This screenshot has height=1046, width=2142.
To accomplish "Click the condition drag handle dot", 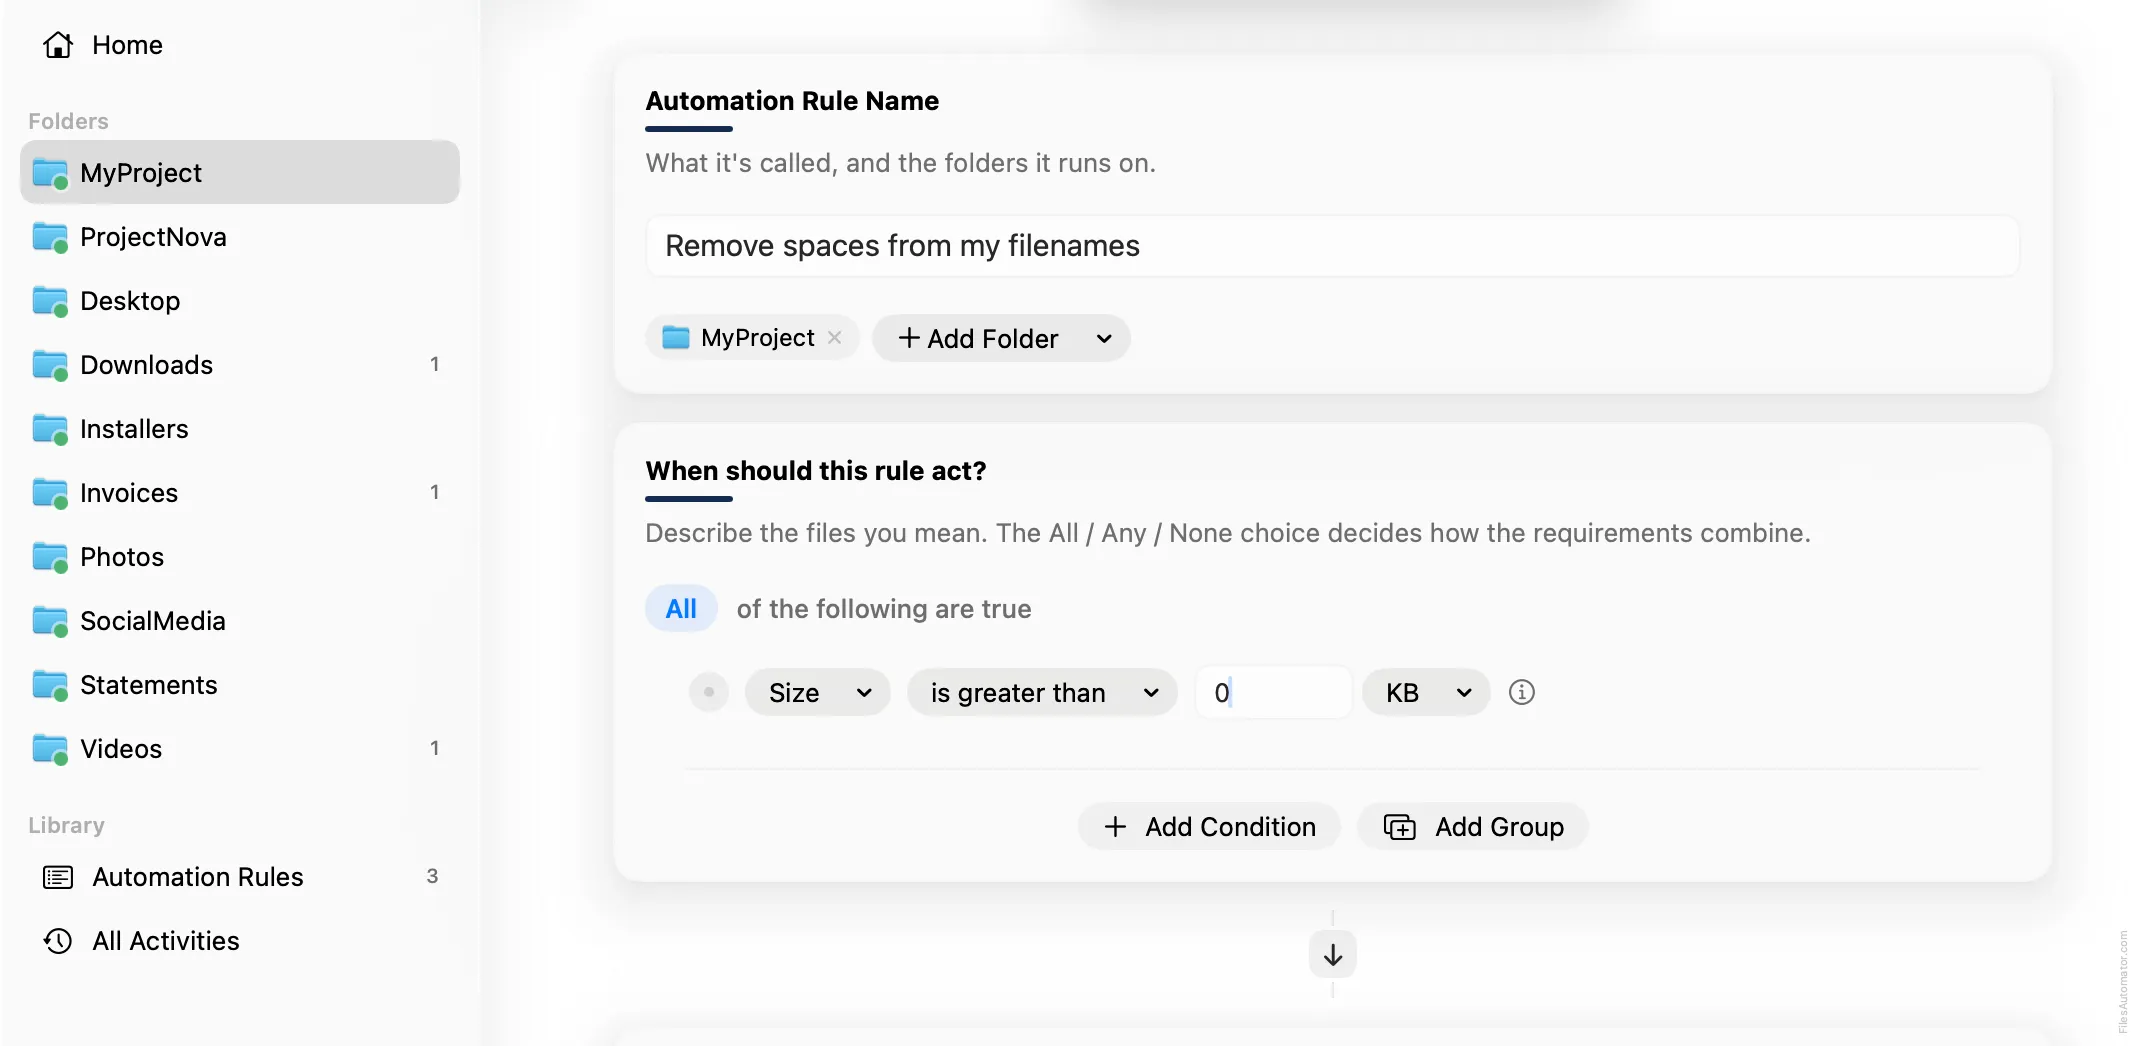I will (709, 692).
